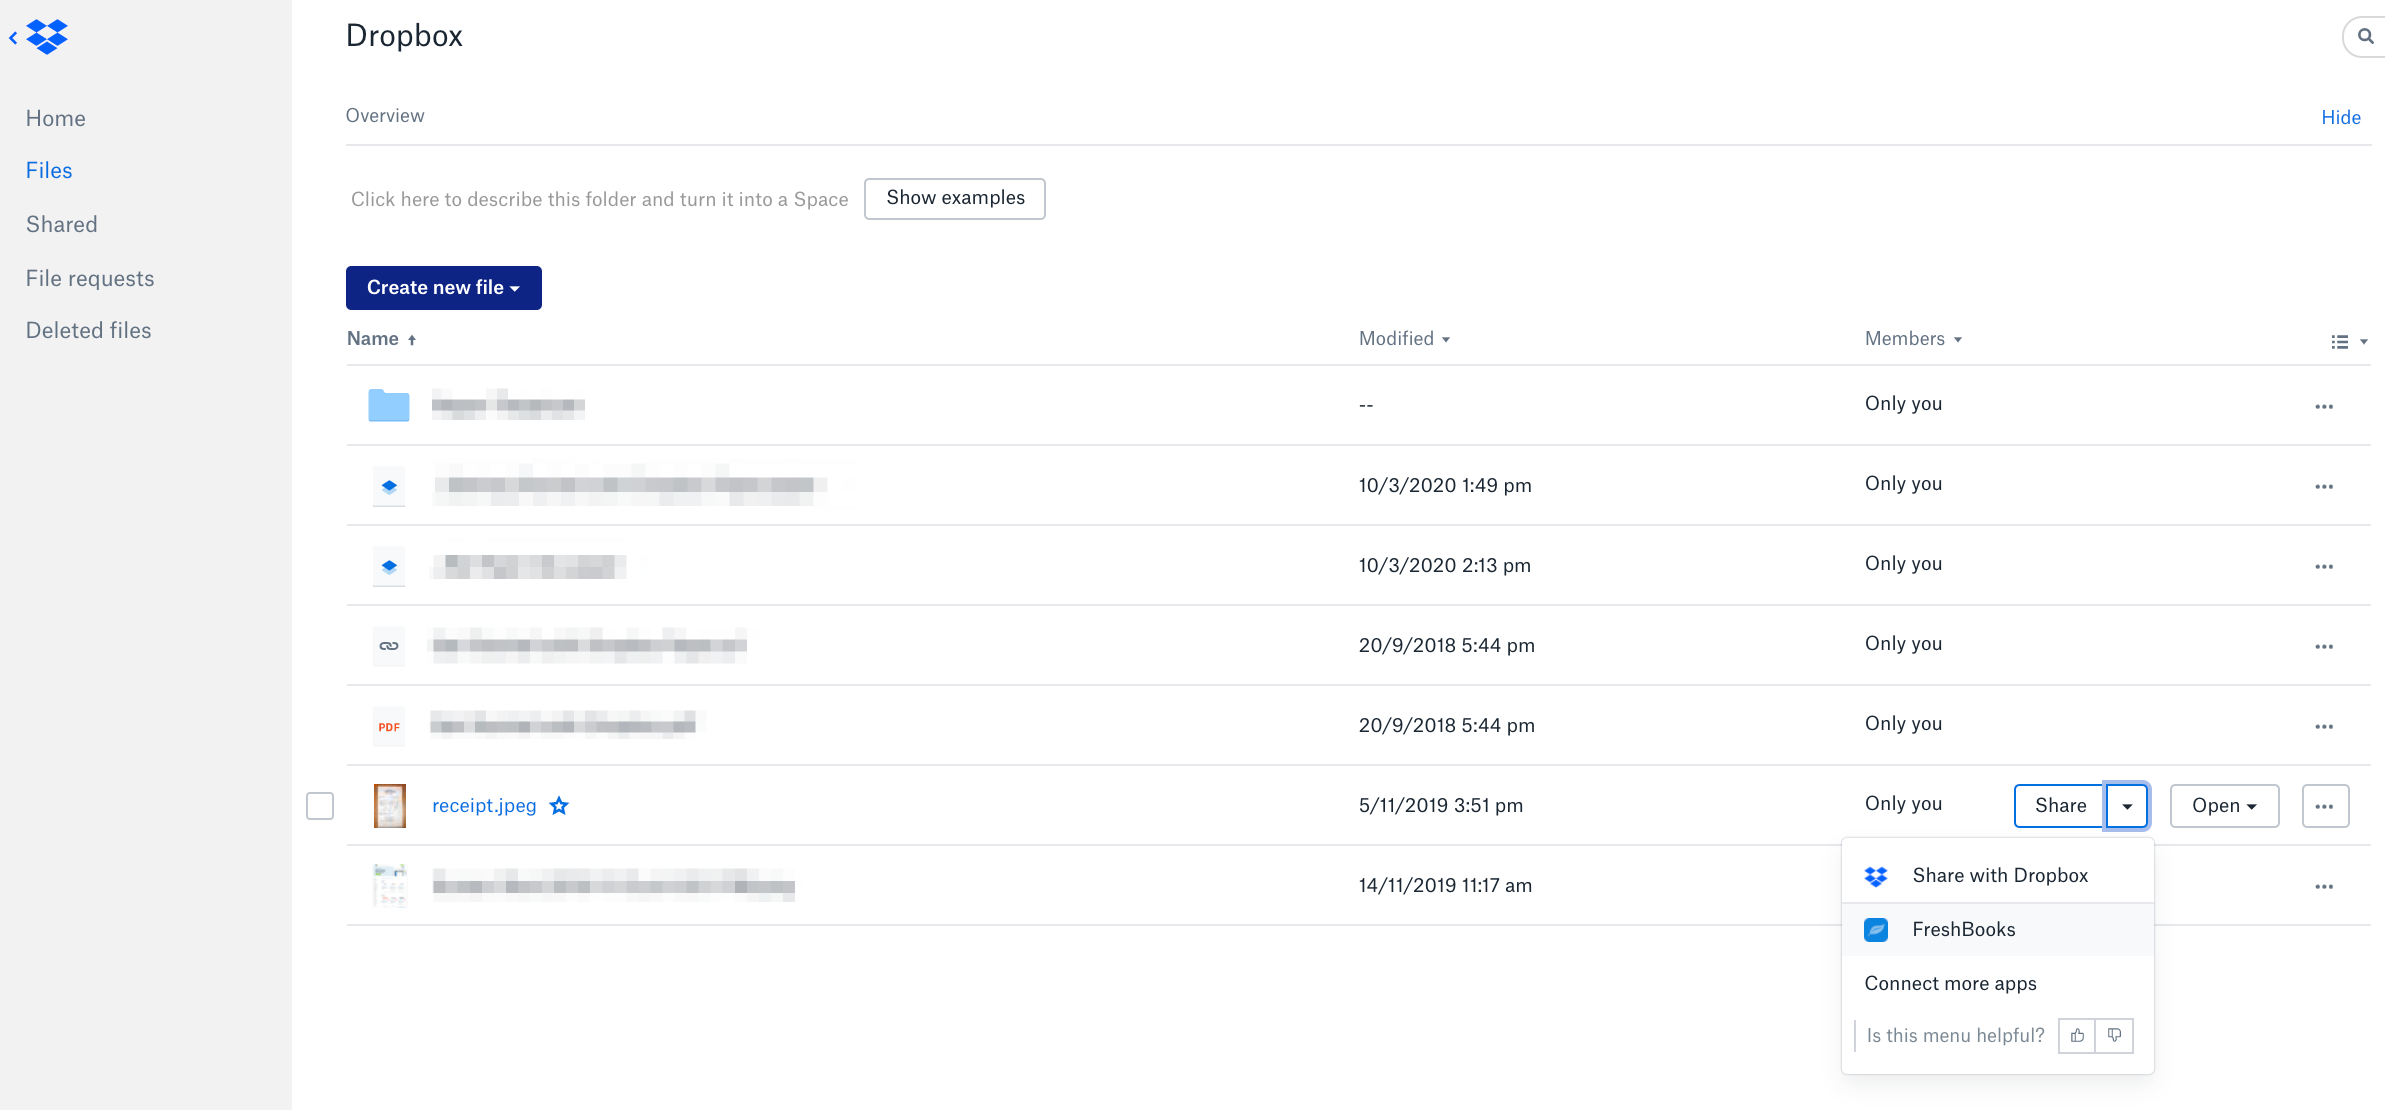
Task: Expand the Share dropdown arrow
Action: pos(2127,806)
